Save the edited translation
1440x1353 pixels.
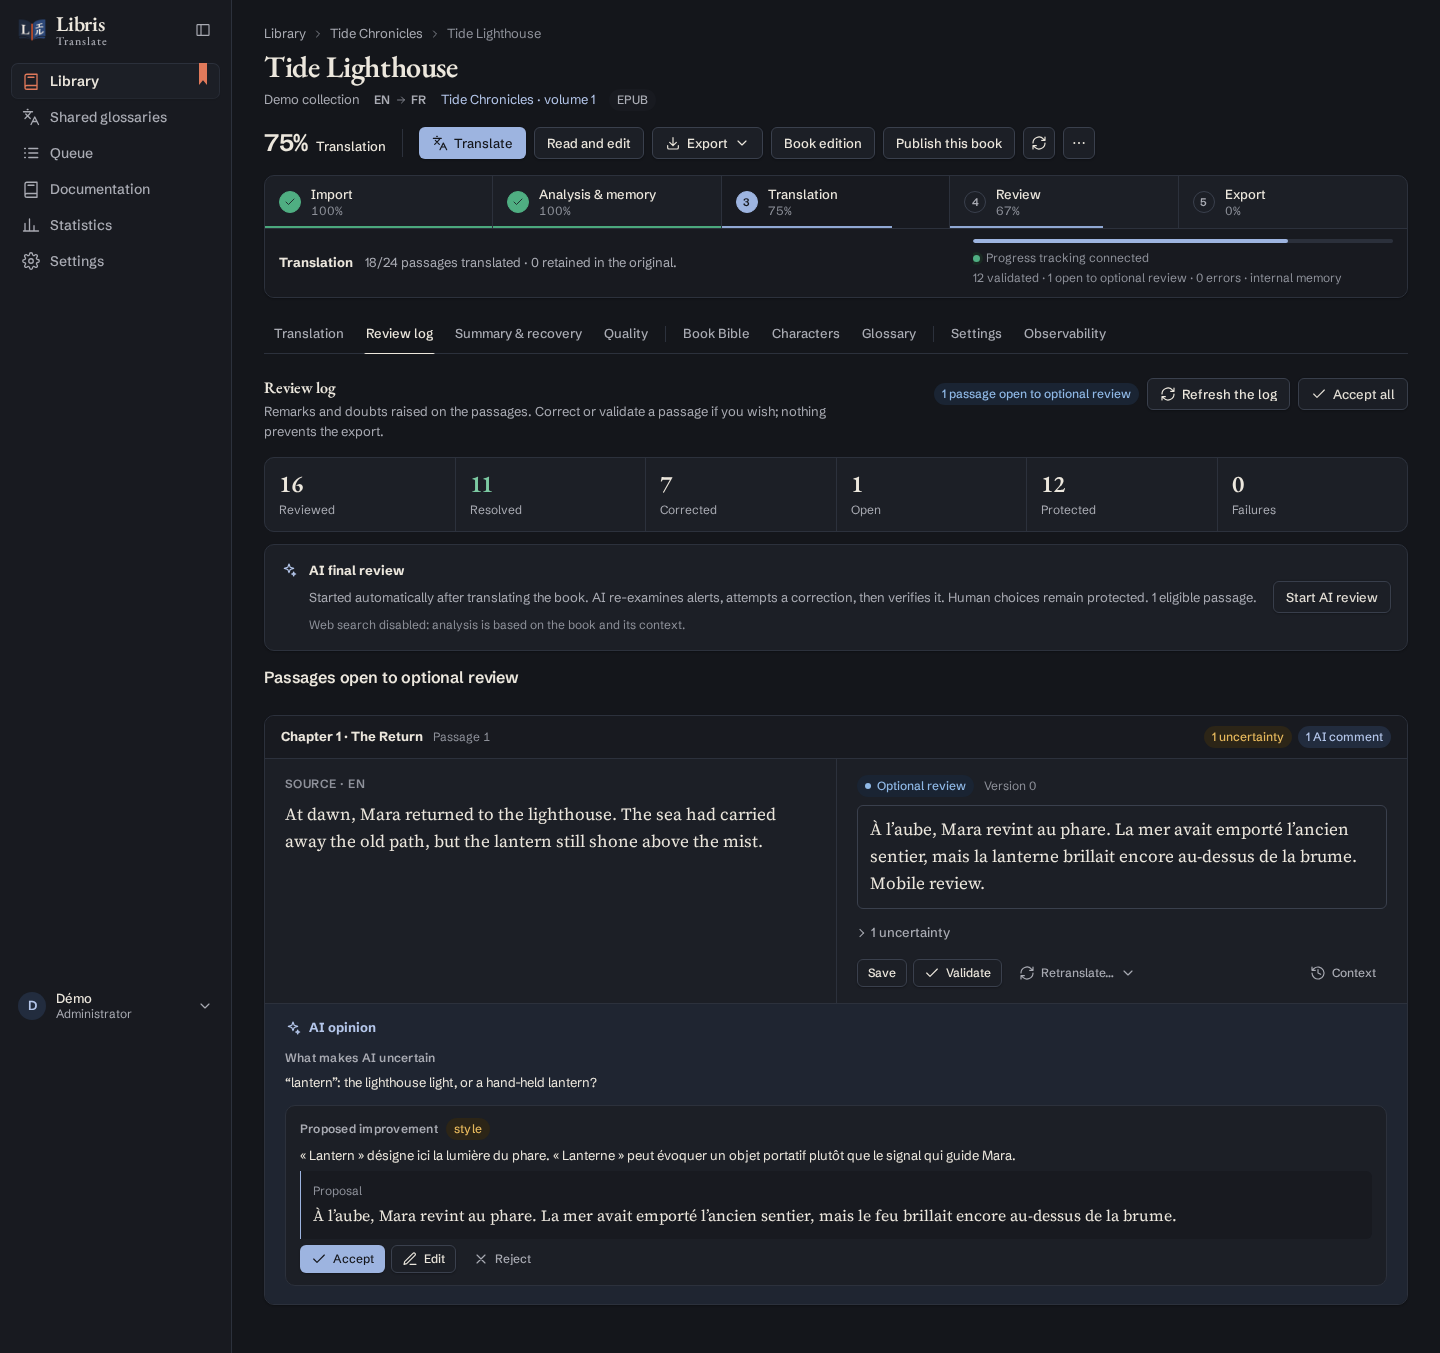click(x=882, y=973)
